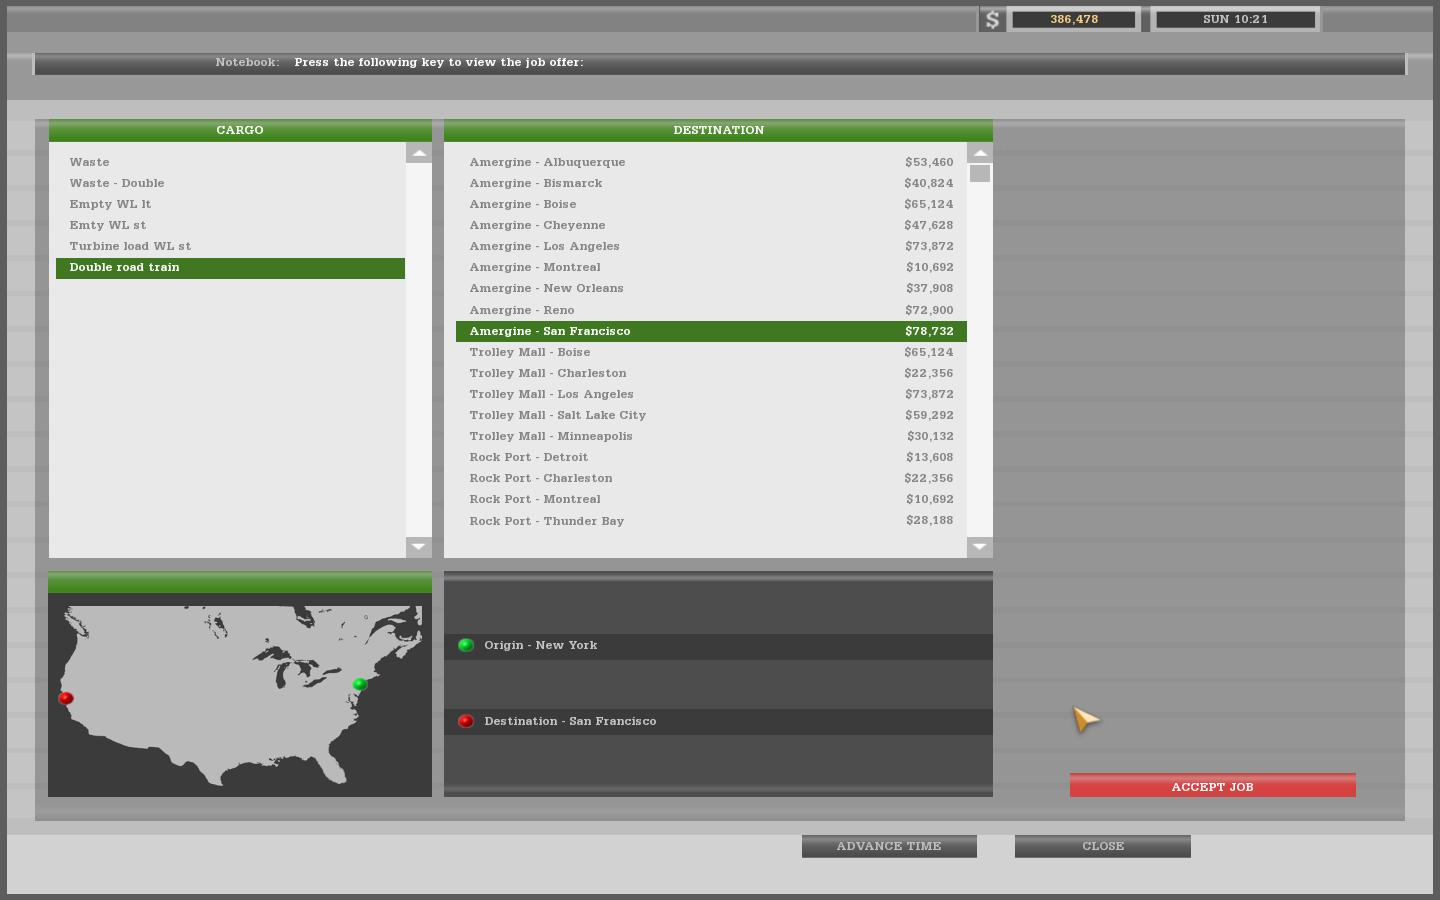This screenshot has width=1440, height=900.
Task: Choose destination Amergine - Bismarck
Action: pyautogui.click(x=711, y=183)
